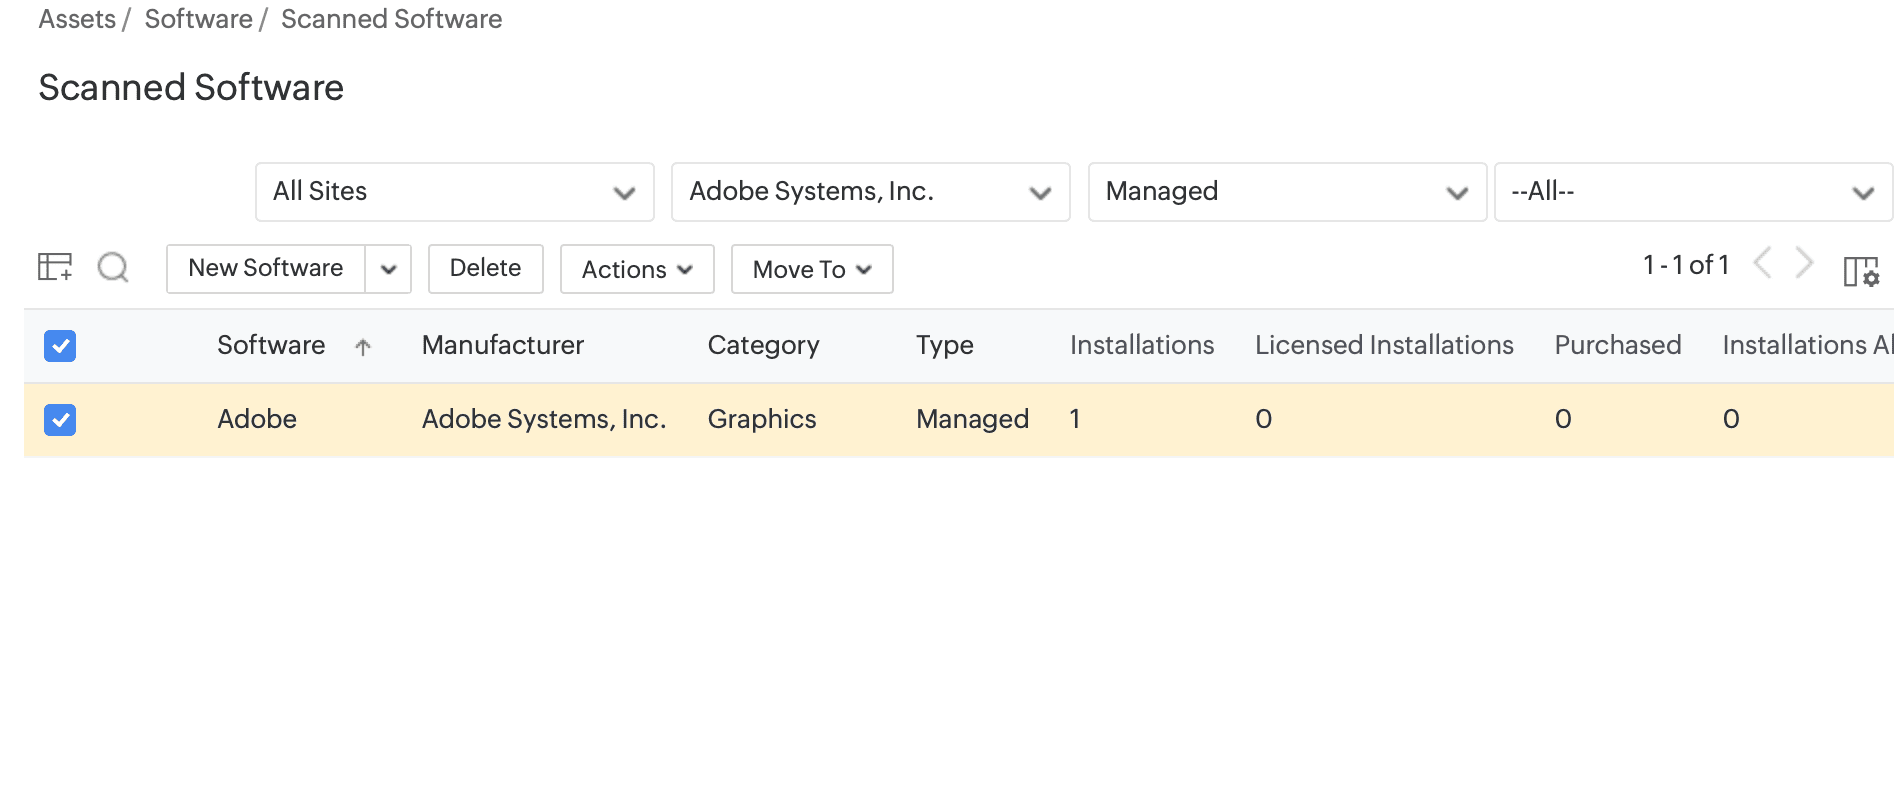
Task: Uncheck the Adobe row checkbox
Action: click(60, 420)
